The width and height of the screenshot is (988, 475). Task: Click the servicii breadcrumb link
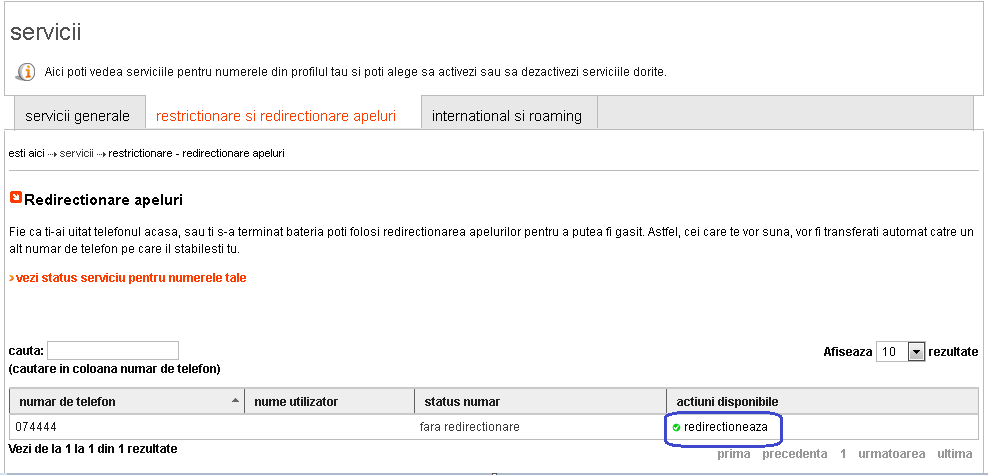pos(76,153)
